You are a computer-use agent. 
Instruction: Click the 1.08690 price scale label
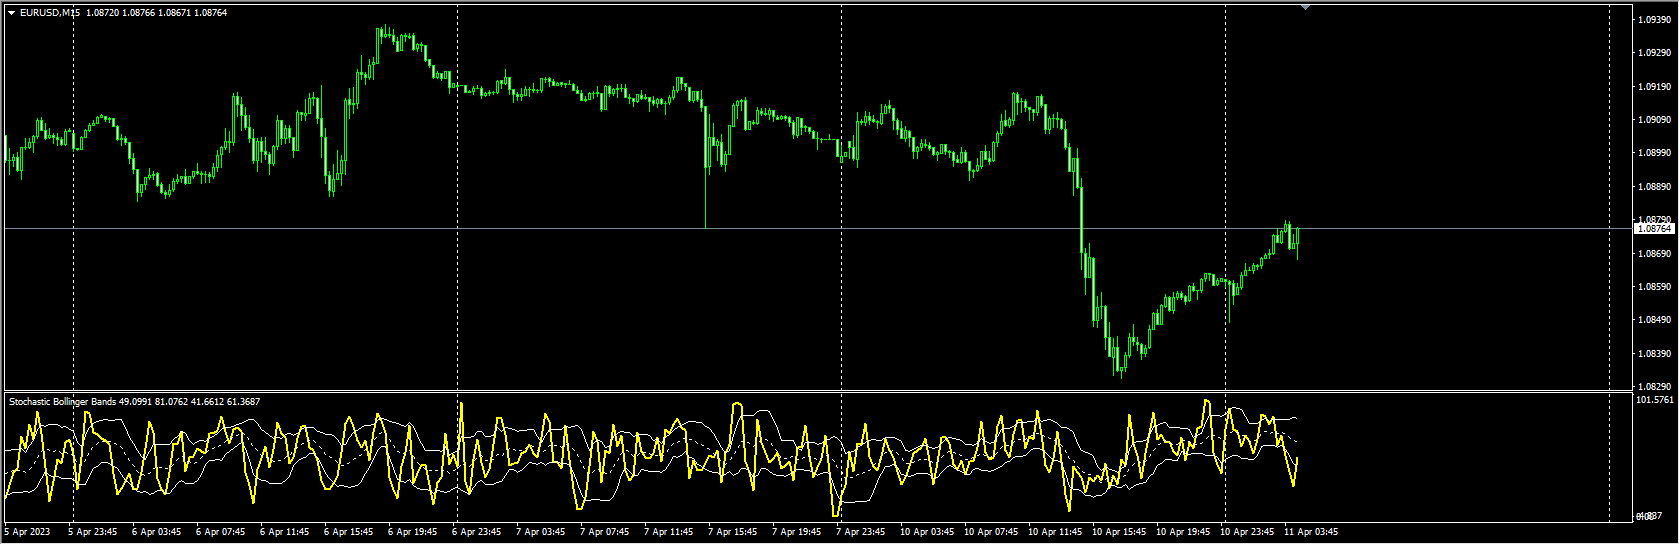click(1655, 254)
